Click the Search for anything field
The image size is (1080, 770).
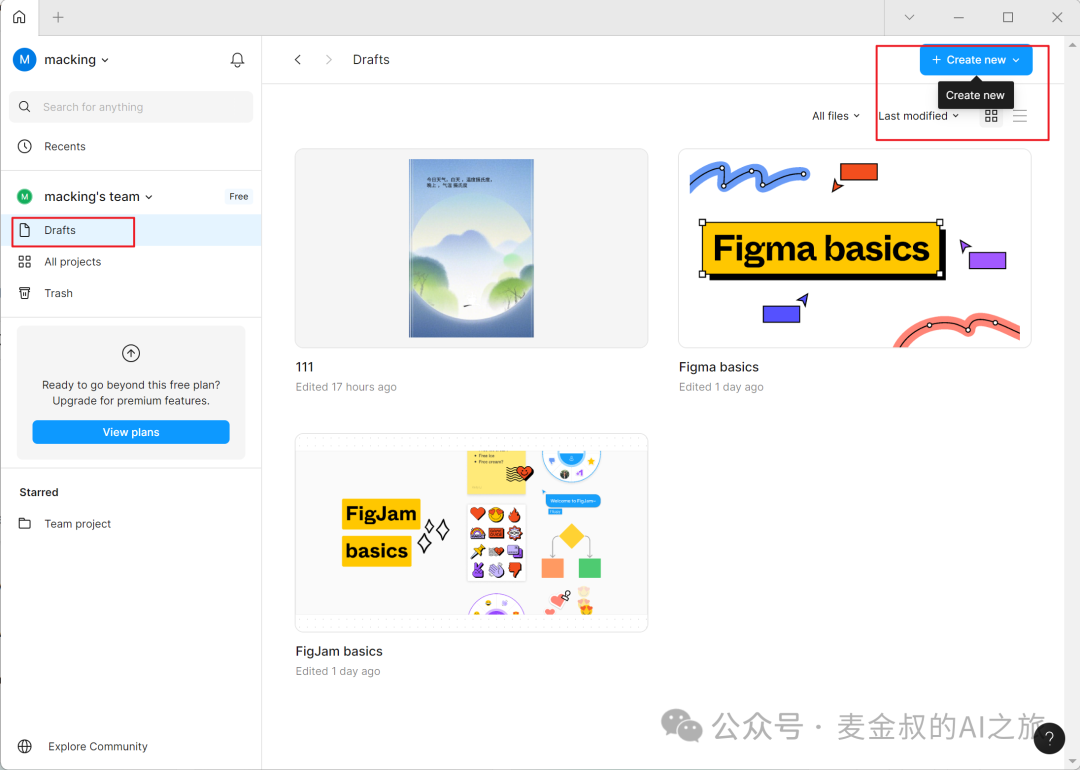pyautogui.click(x=131, y=107)
